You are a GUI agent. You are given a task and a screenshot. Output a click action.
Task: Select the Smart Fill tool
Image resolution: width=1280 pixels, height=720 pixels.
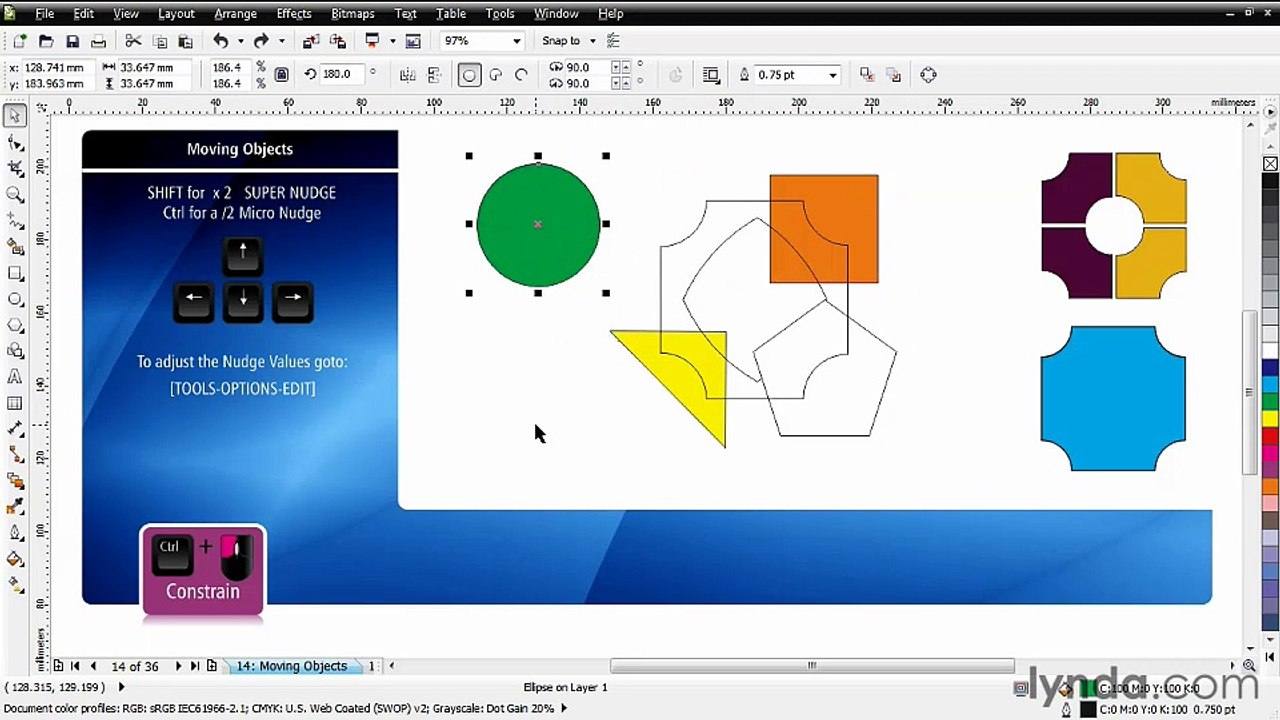coord(15,247)
